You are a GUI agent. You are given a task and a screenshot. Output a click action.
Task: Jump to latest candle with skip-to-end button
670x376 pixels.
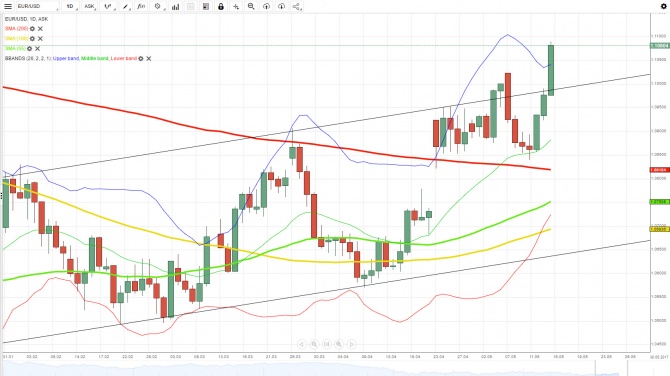[326, 344]
